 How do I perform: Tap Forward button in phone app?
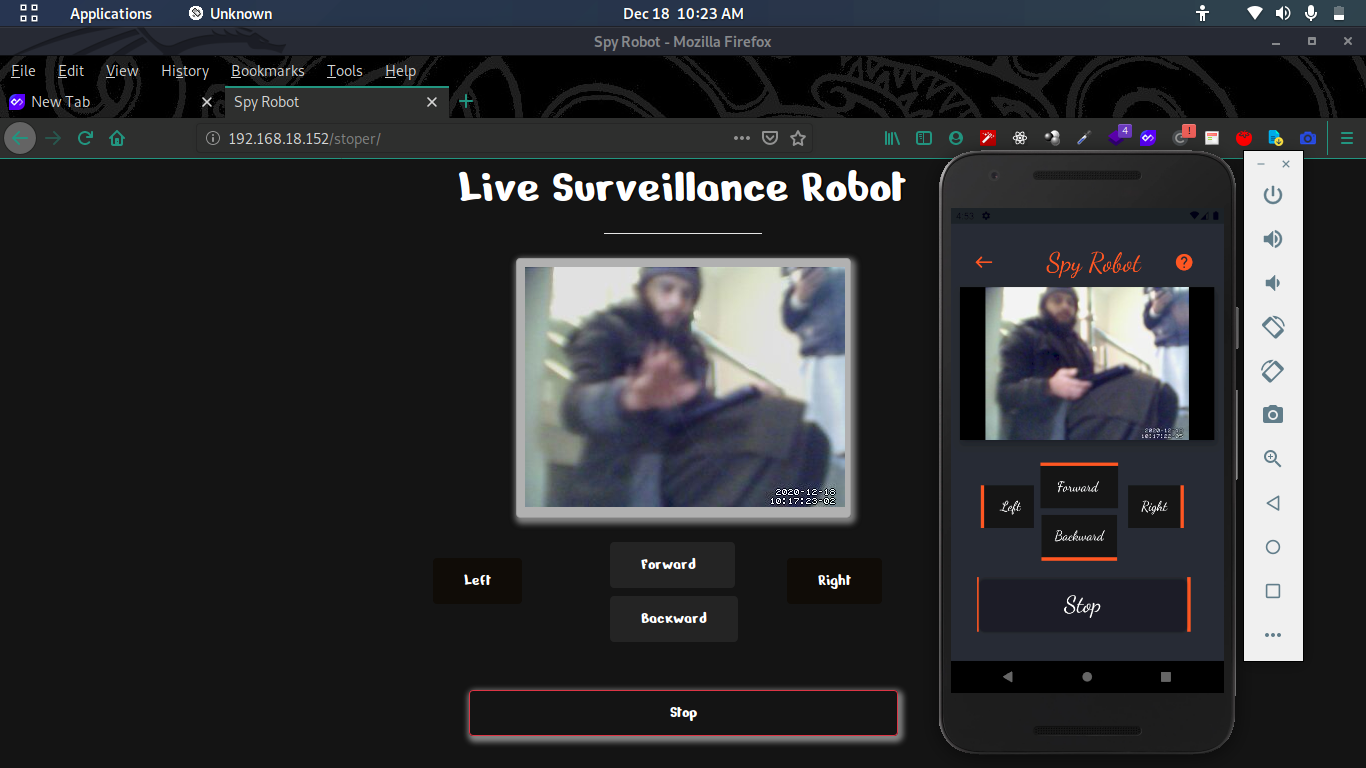point(1078,486)
